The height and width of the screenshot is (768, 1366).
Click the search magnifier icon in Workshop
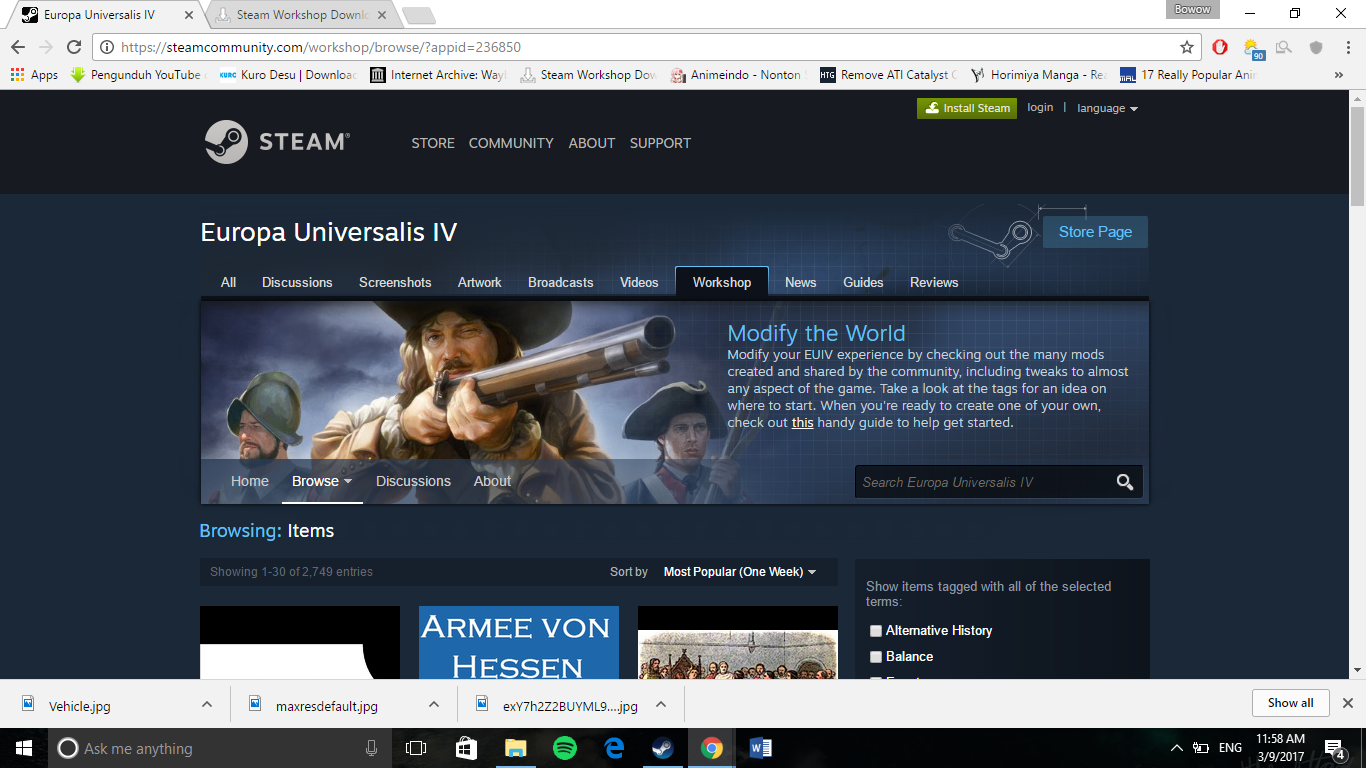click(x=1125, y=482)
